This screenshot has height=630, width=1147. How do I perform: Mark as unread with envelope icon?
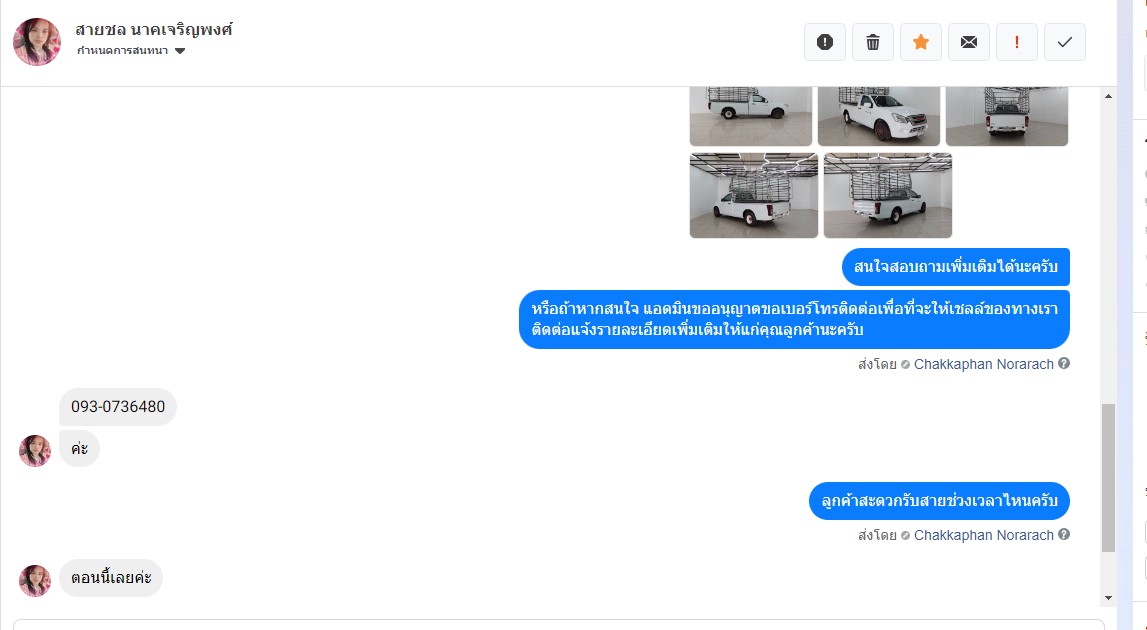(x=969, y=42)
